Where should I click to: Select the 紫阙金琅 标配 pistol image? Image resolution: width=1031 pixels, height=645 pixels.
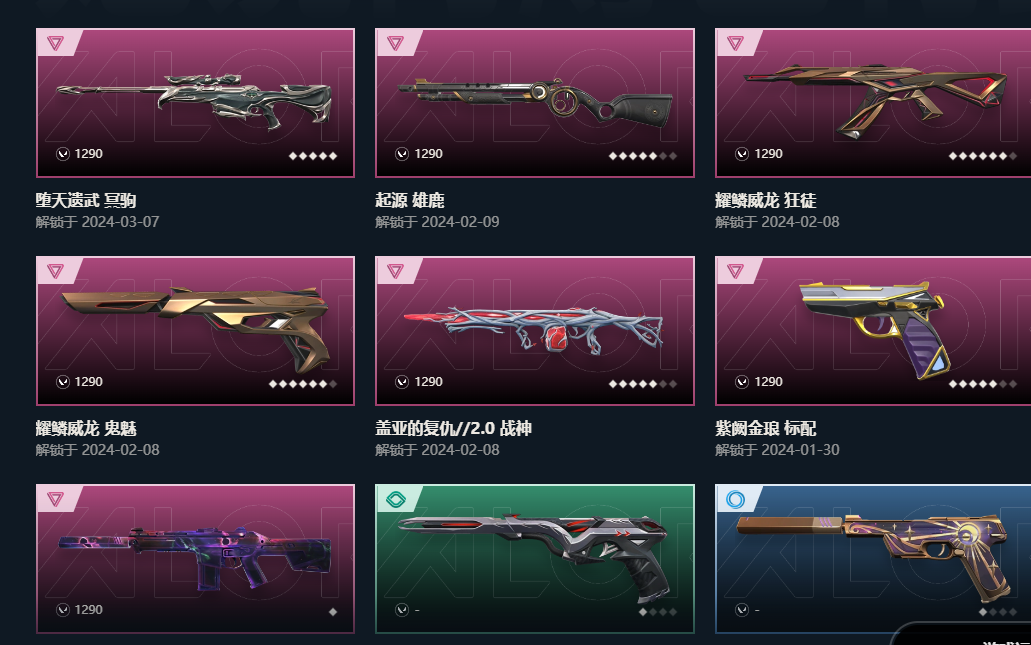[873, 331]
